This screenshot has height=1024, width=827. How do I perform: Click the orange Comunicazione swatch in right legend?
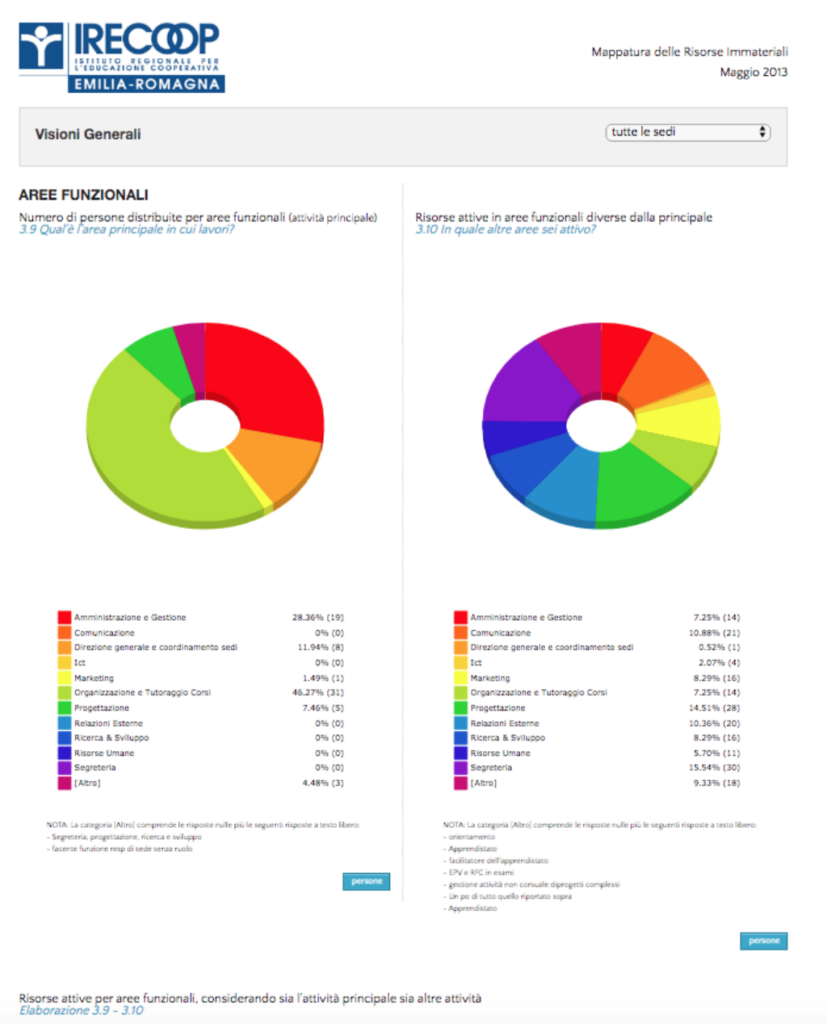(460, 633)
